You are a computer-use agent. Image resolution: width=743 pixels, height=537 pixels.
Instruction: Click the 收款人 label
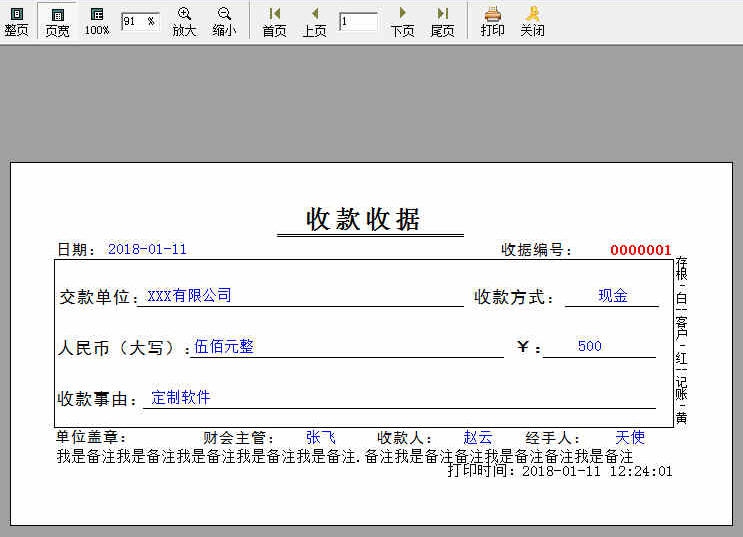(404, 437)
